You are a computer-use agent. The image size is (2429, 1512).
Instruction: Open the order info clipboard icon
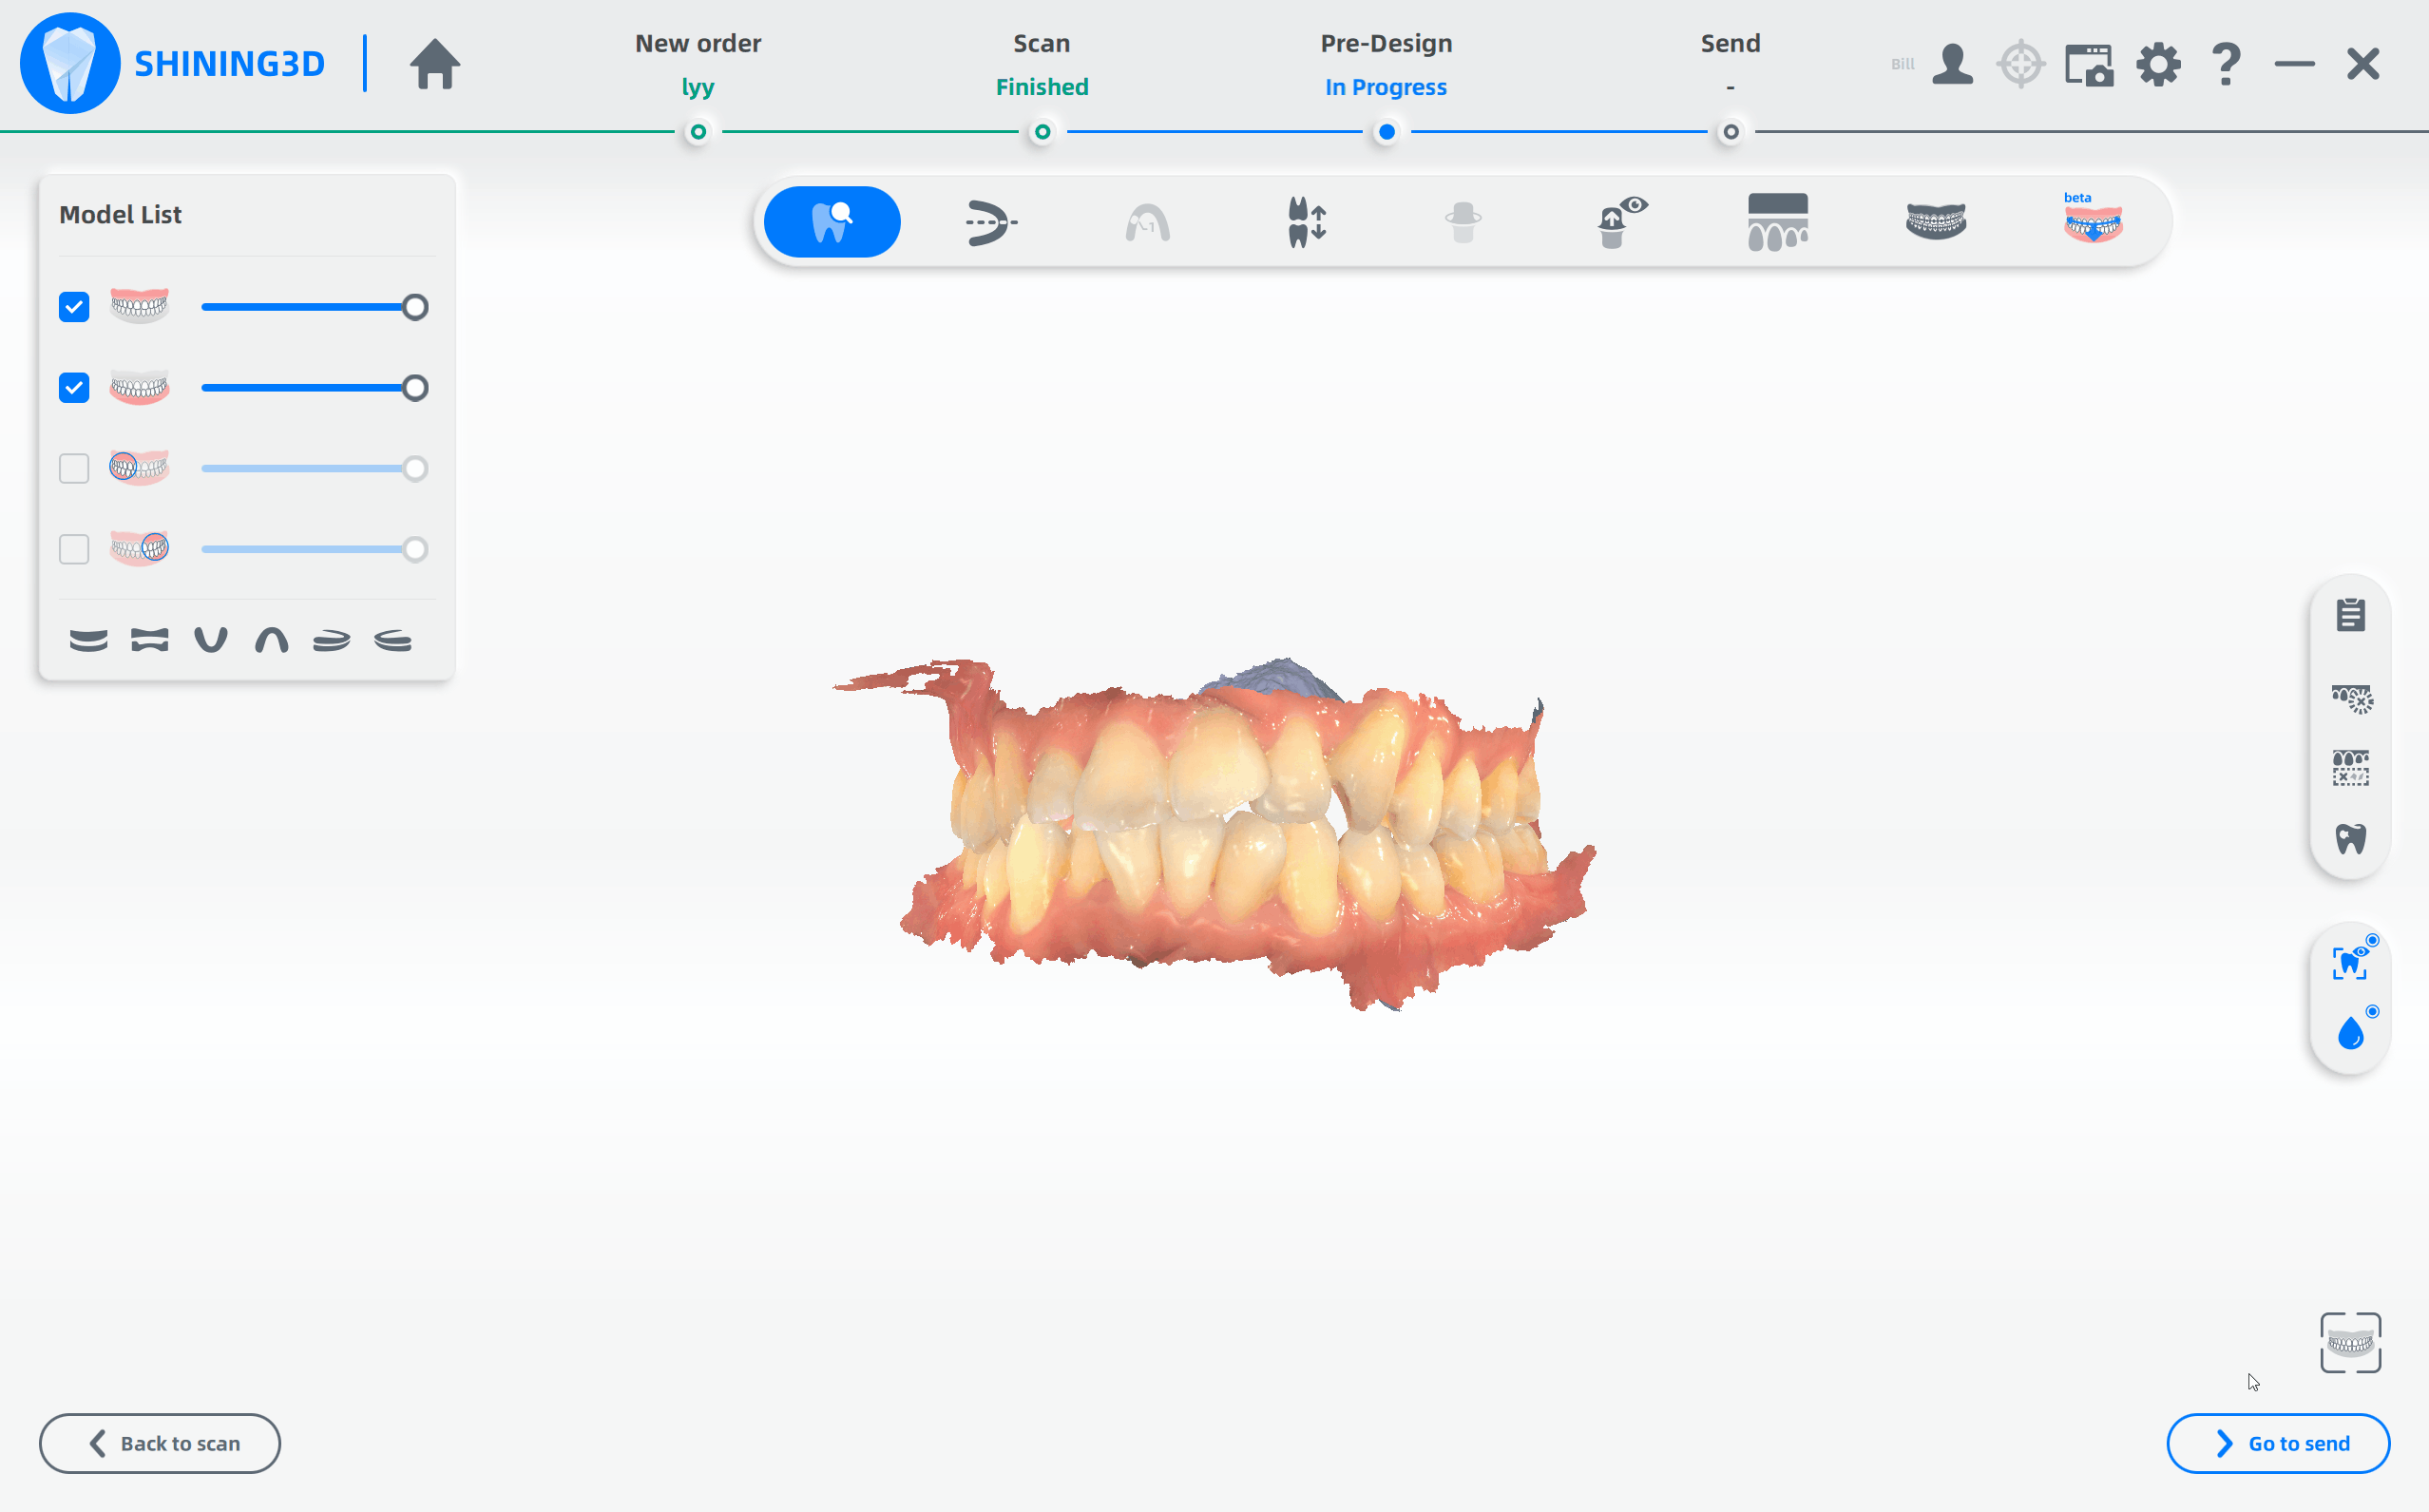click(2350, 615)
